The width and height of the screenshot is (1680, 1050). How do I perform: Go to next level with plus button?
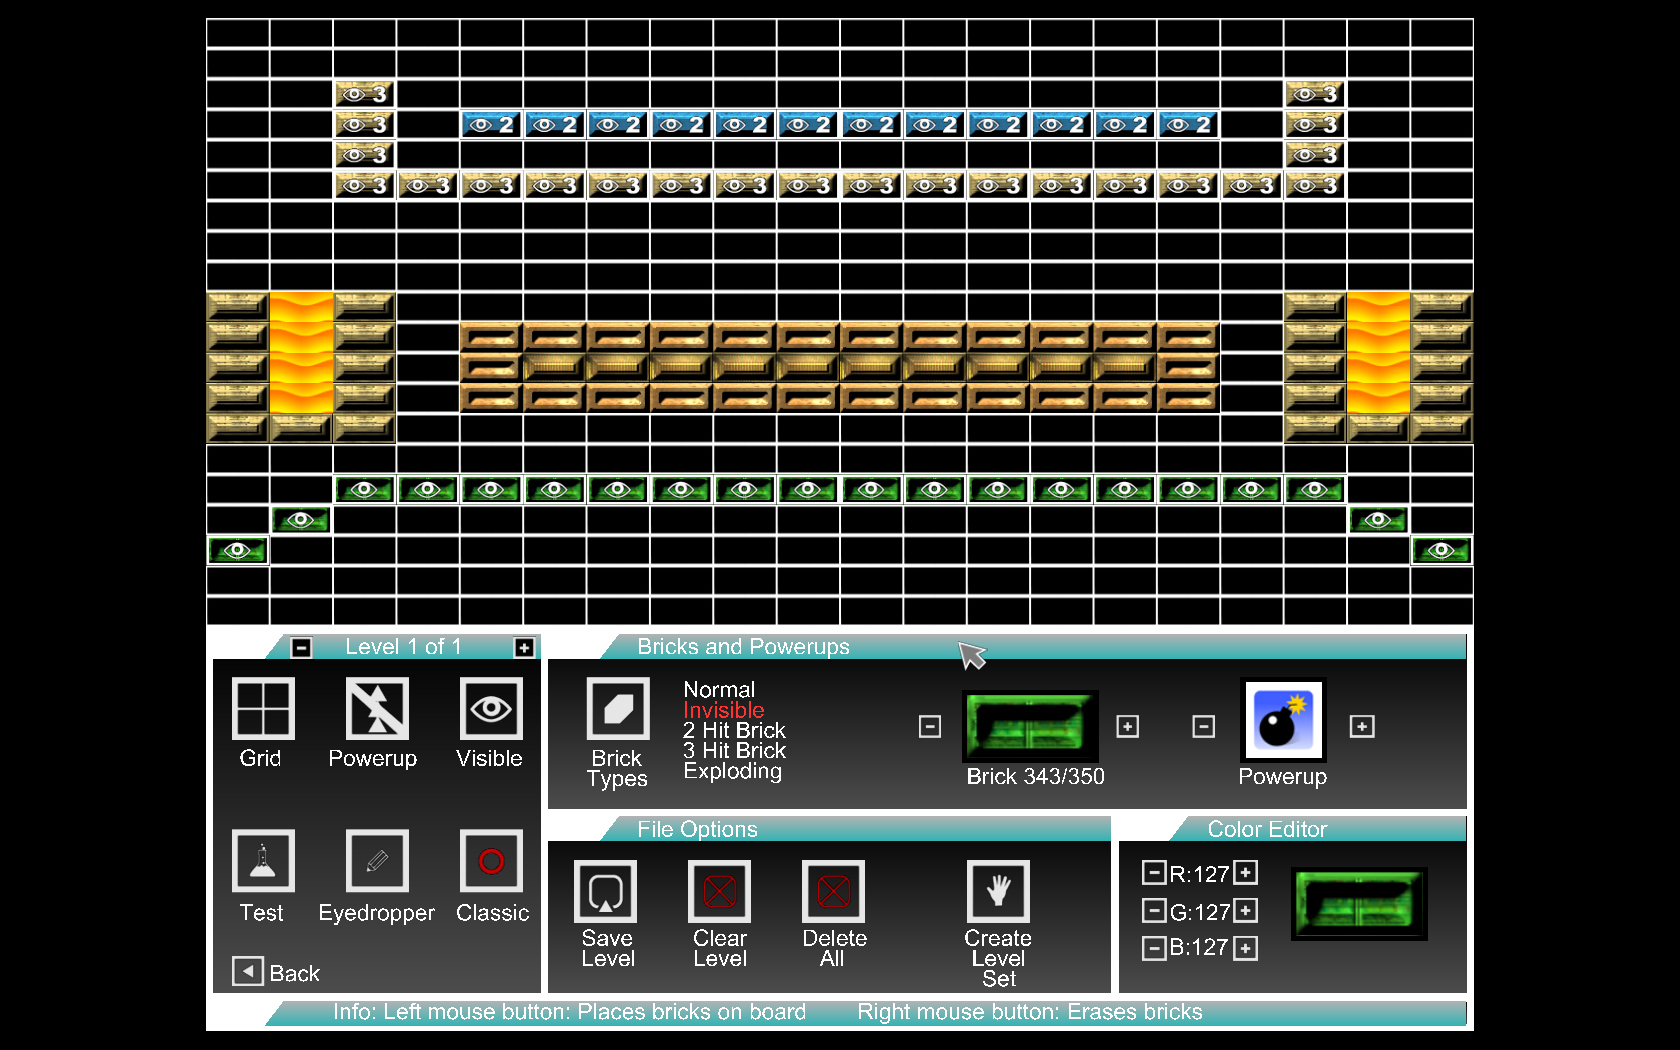click(524, 648)
